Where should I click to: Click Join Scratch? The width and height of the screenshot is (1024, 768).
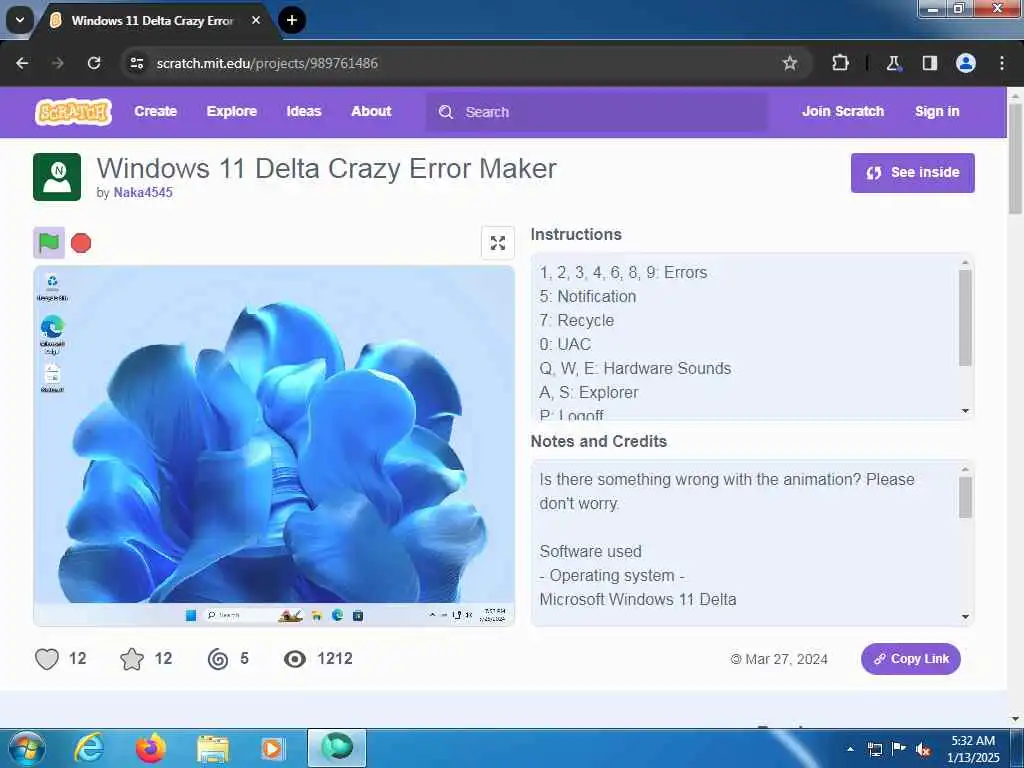pos(842,112)
